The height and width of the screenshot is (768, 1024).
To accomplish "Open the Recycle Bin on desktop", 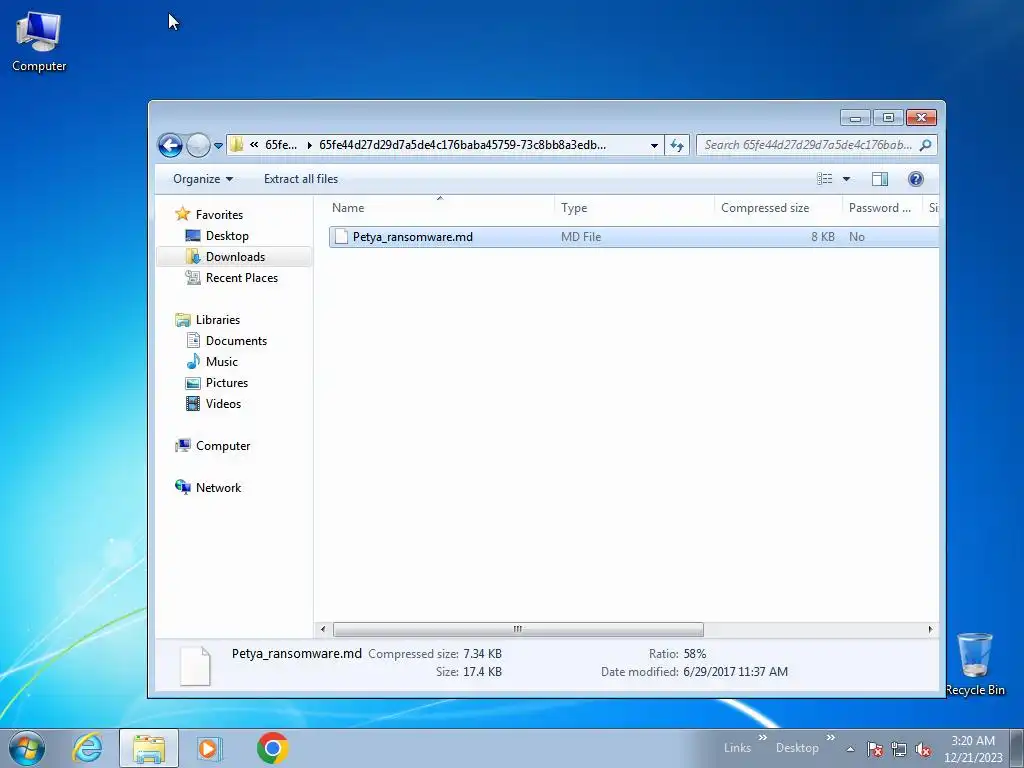I will (975, 664).
